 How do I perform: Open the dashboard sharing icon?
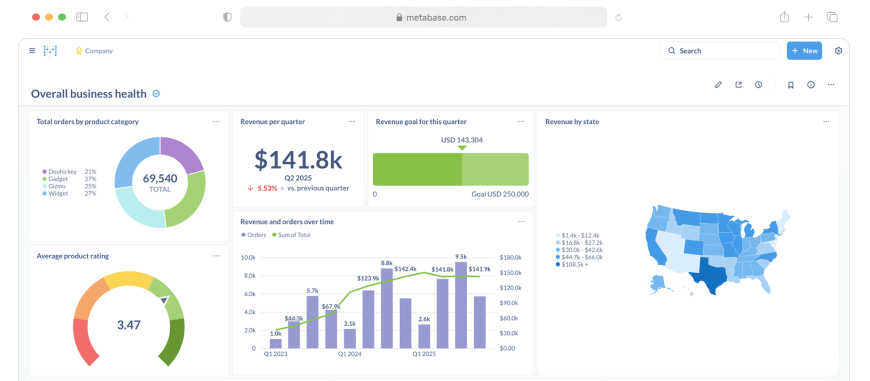tap(739, 85)
